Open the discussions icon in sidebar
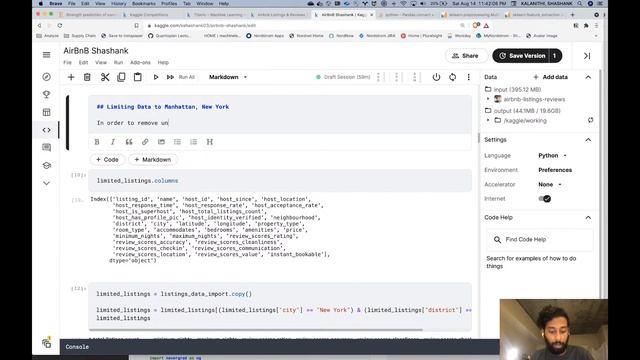The image size is (640, 360). [47, 147]
